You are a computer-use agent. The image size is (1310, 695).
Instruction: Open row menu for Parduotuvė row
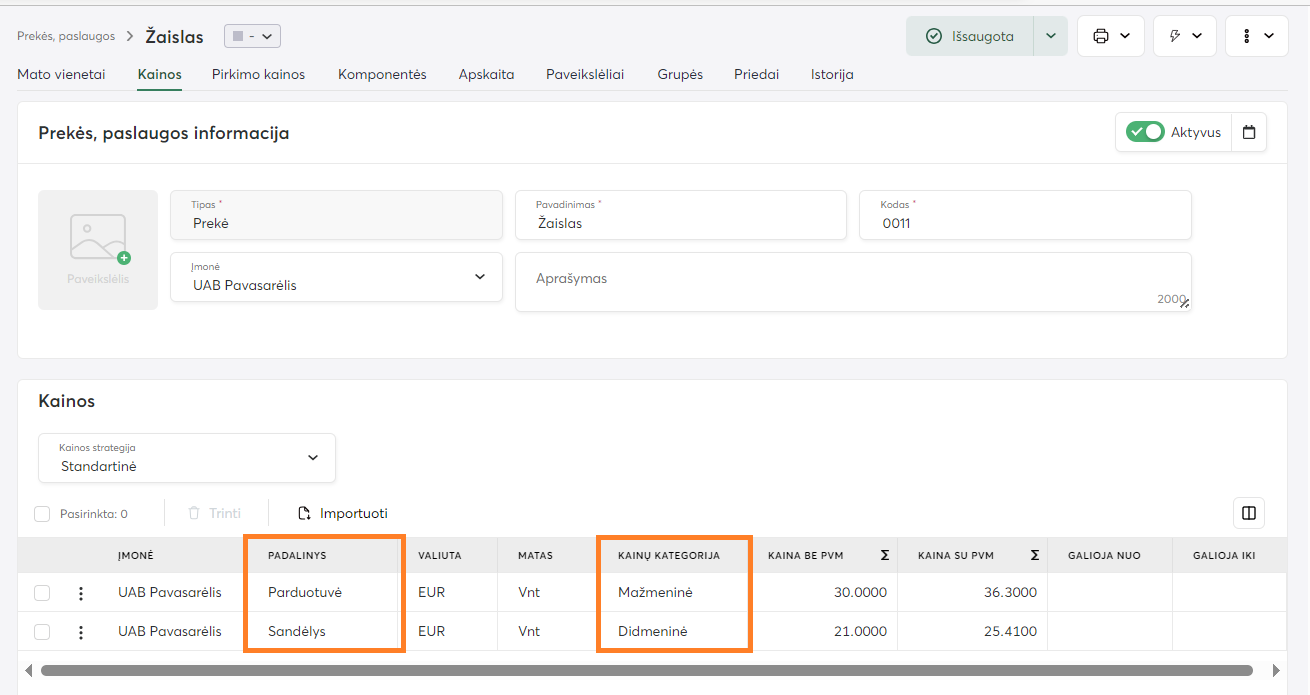click(81, 593)
